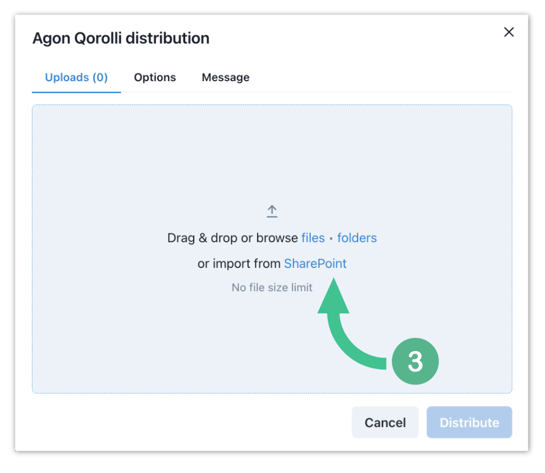Image resolution: width=545 pixels, height=473 pixels.
Task: Browse for files via the files link
Action: pos(313,238)
